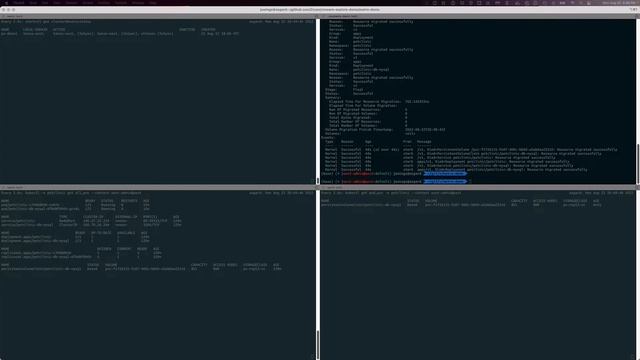Click the top-right pane vertical scrollbar thumb
The width and height of the screenshot is (640, 360).
(x=638, y=163)
